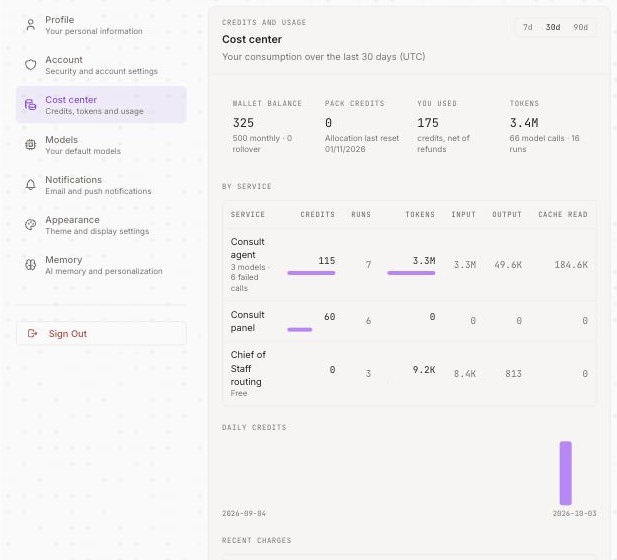Click Chief of Staff input value 8.4K

[465, 373]
